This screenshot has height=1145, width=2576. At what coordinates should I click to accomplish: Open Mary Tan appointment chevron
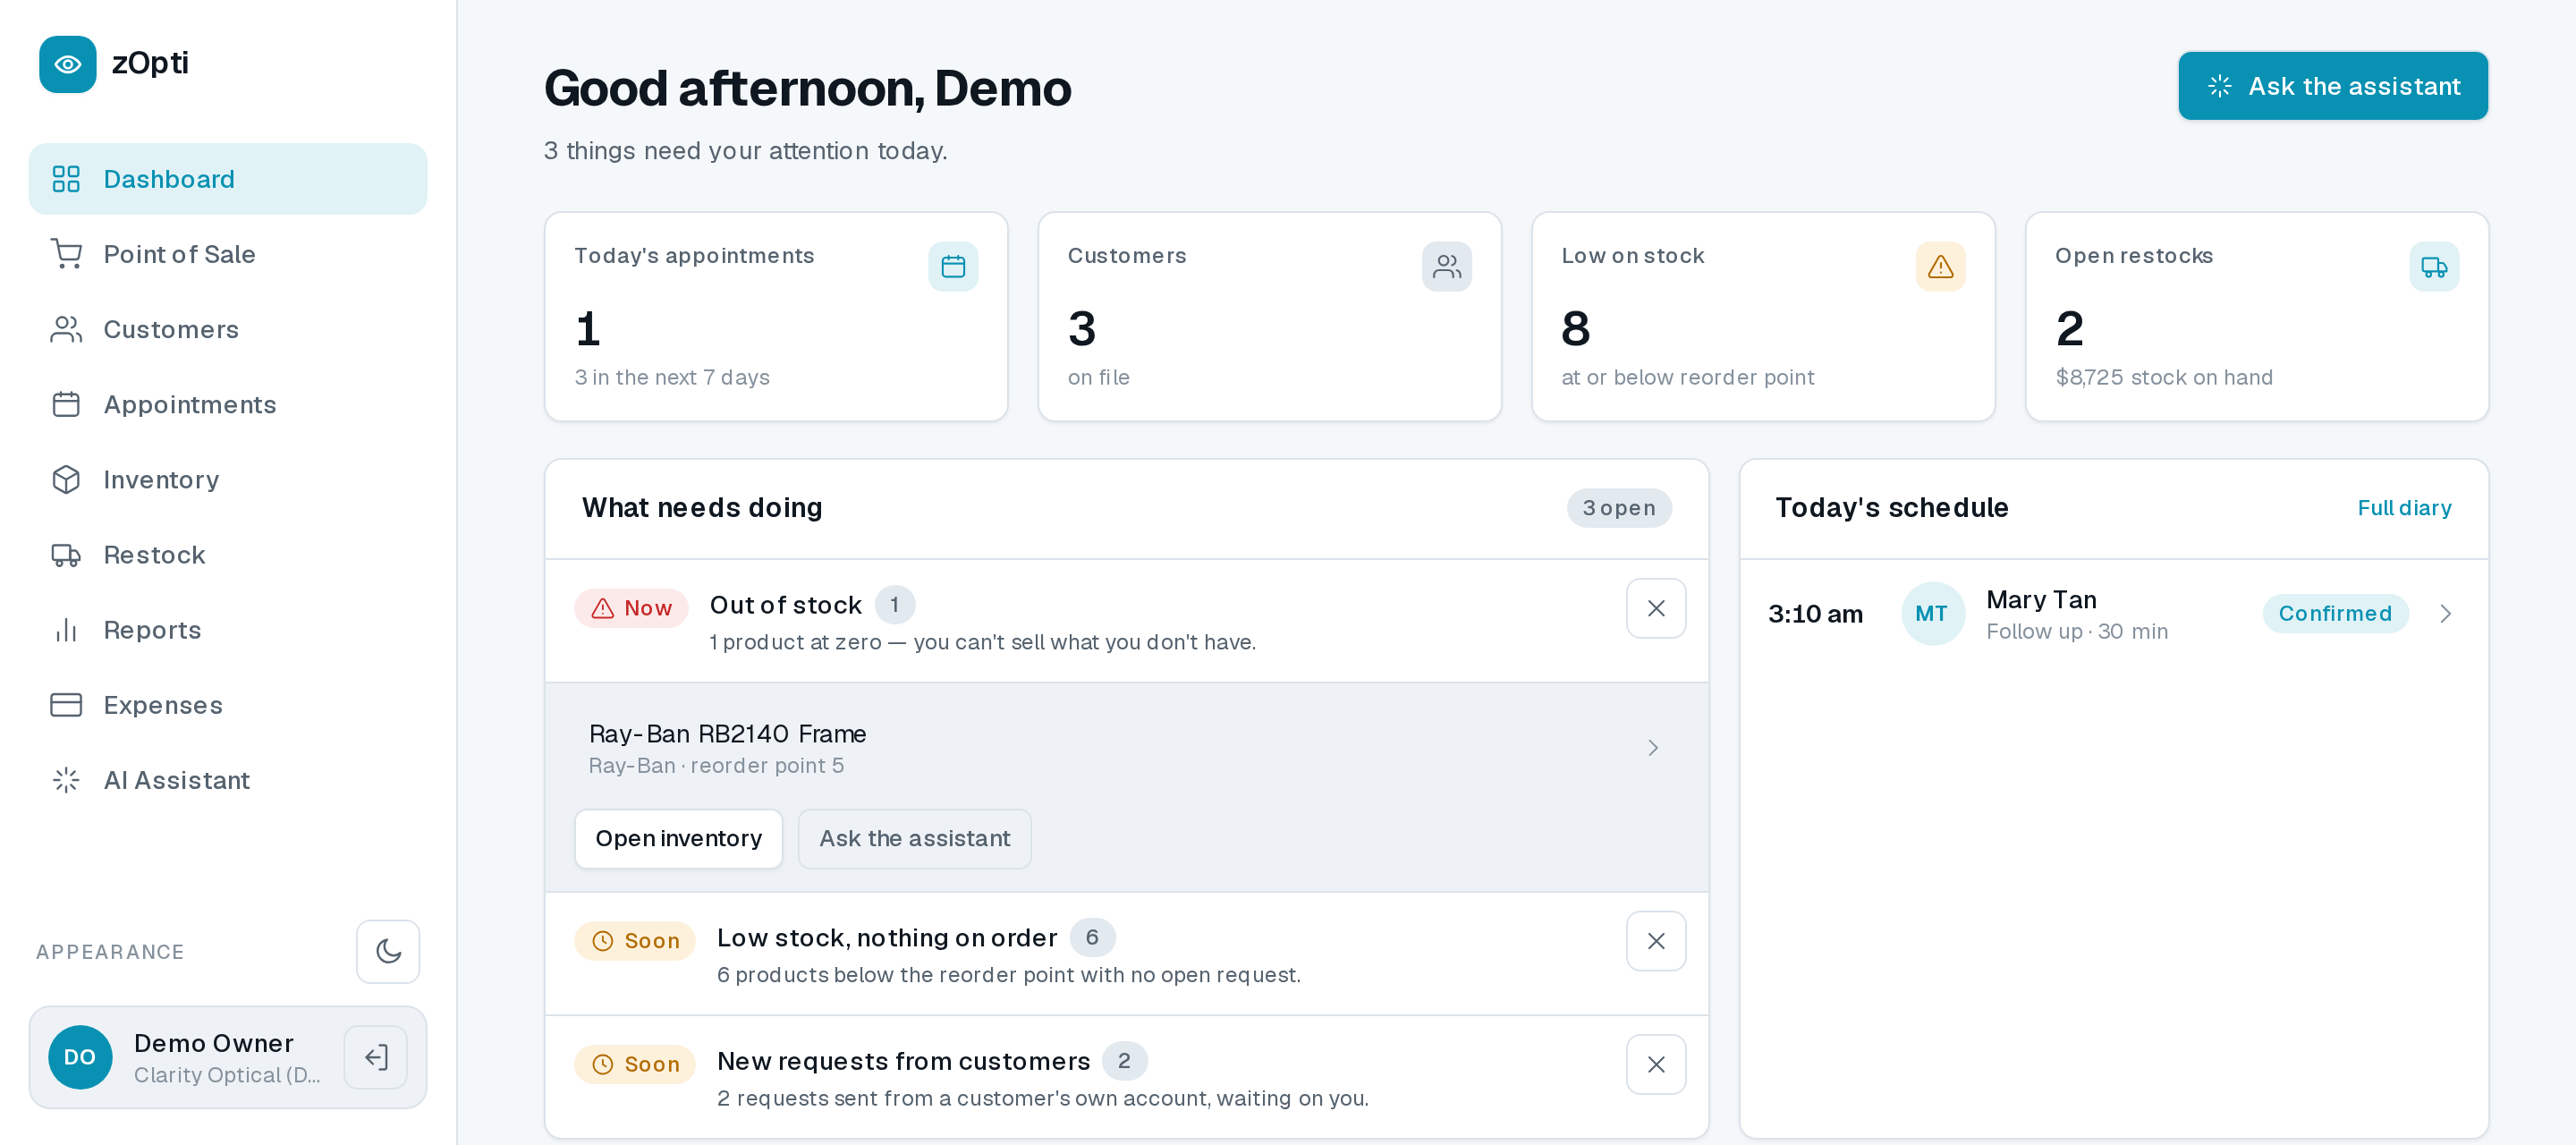point(2445,613)
